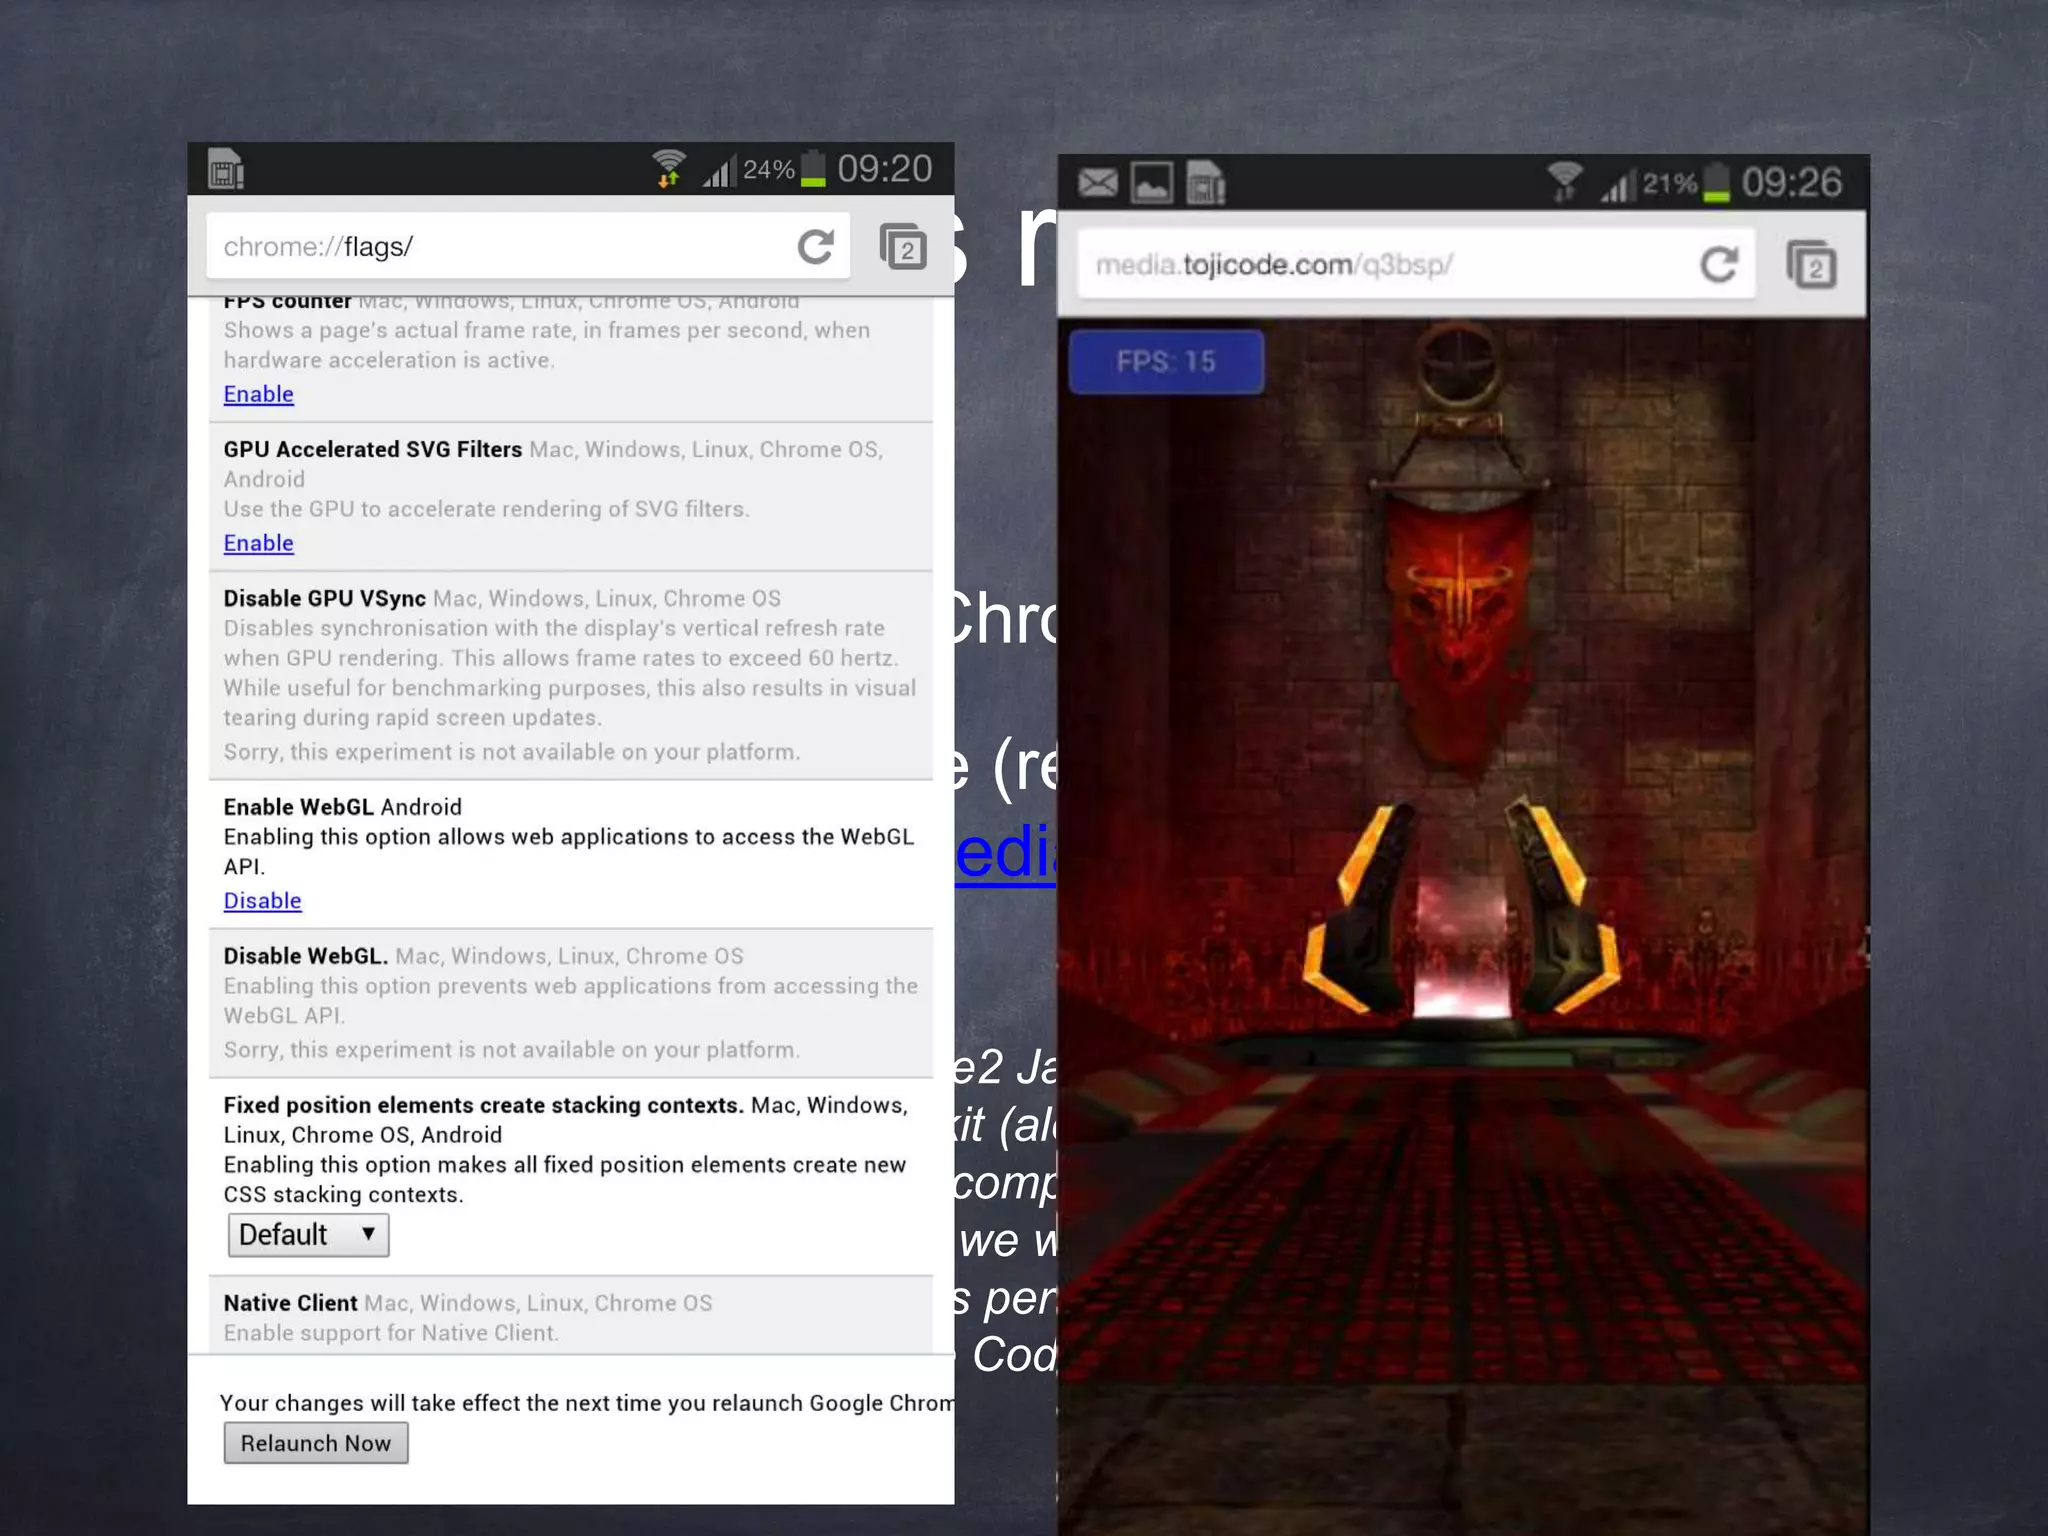Click 'Your changes will take effect' notice

click(587, 1403)
